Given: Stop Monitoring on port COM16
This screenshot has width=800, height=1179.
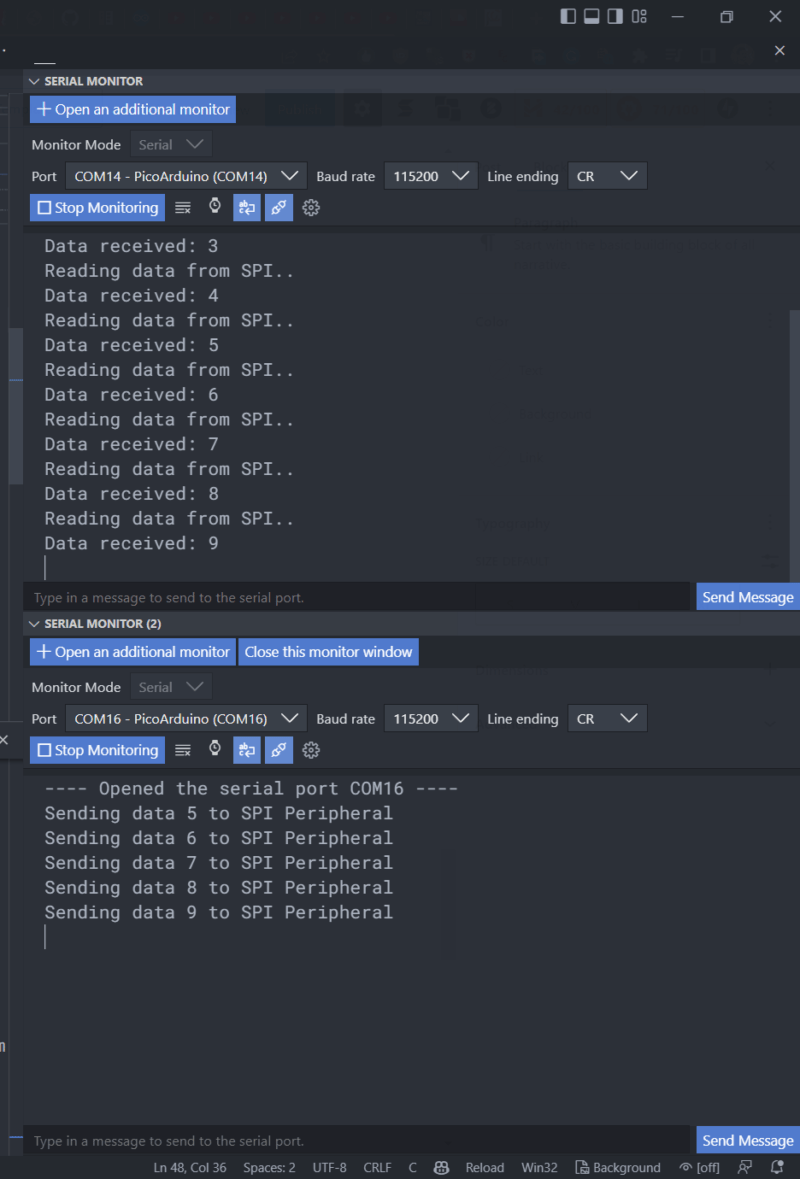Looking at the screenshot, I should click(97, 750).
